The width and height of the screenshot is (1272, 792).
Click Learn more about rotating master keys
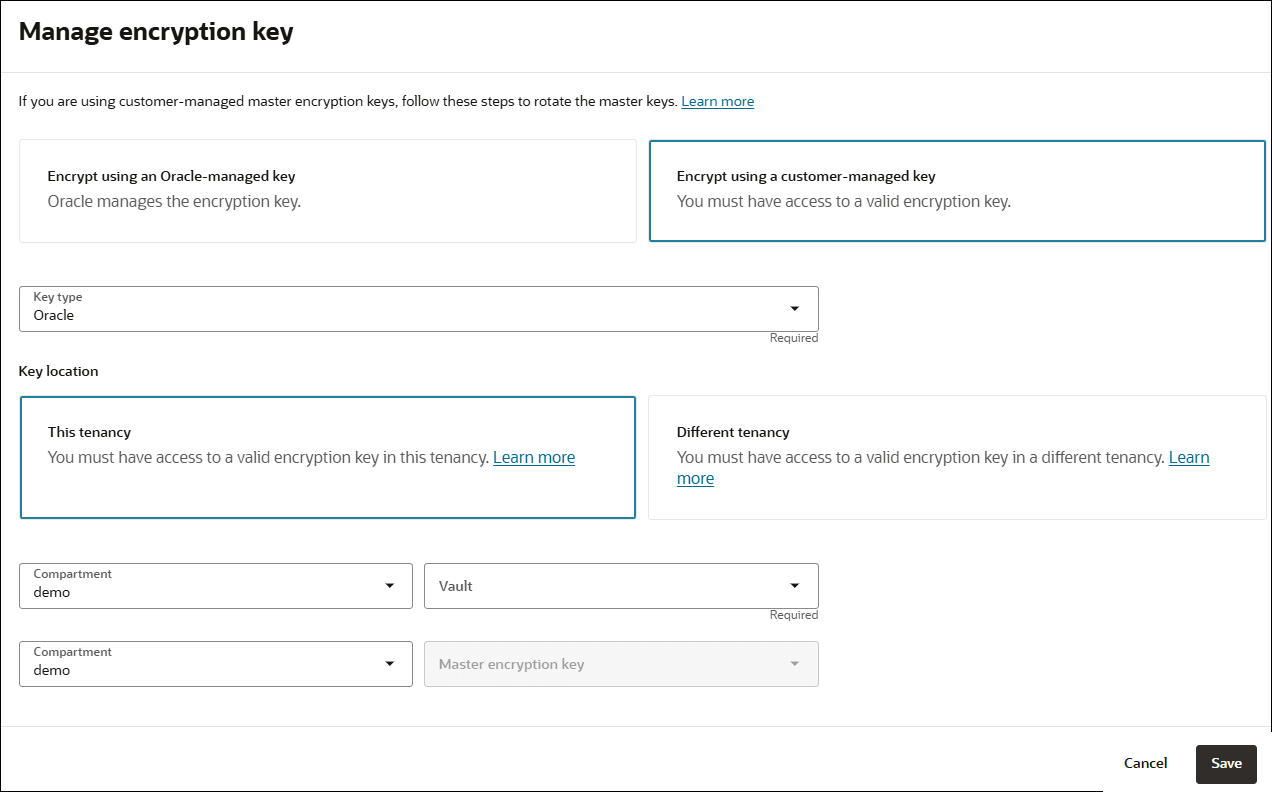tap(717, 101)
